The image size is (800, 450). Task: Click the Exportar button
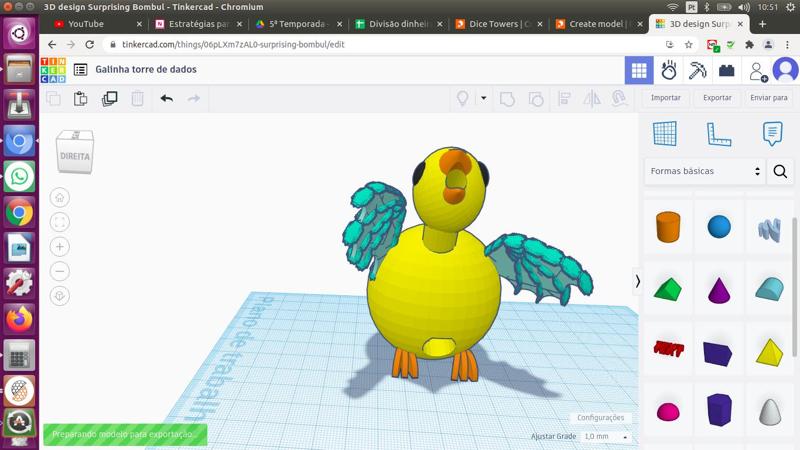pyautogui.click(x=717, y=97)
